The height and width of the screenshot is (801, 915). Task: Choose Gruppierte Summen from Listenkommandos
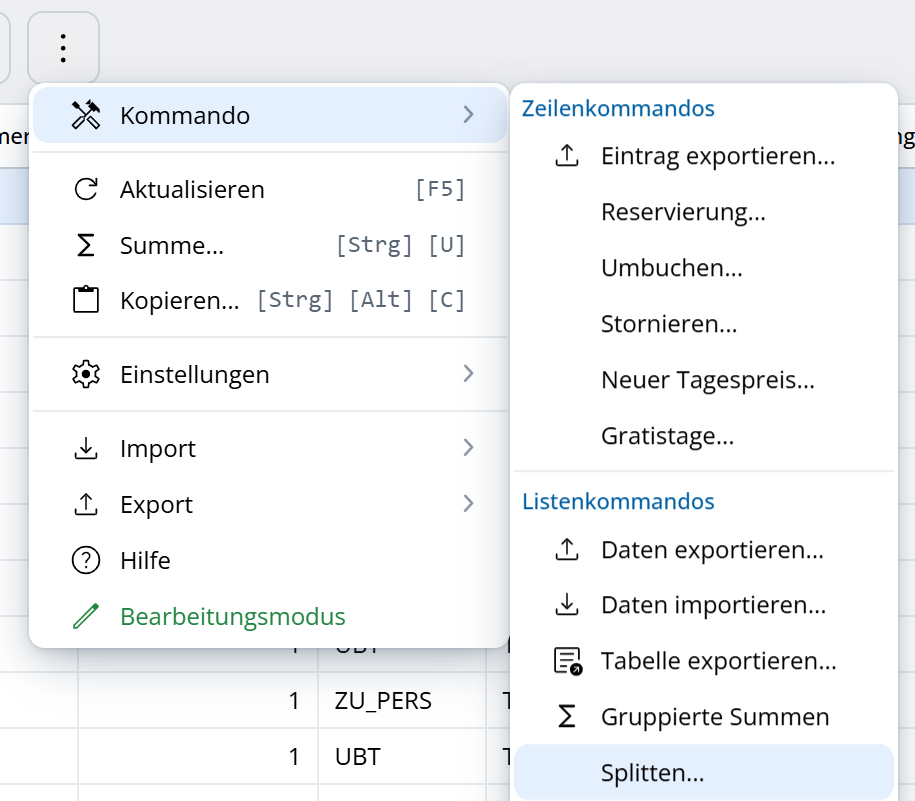pyautogui.click(x=715, y=717)
